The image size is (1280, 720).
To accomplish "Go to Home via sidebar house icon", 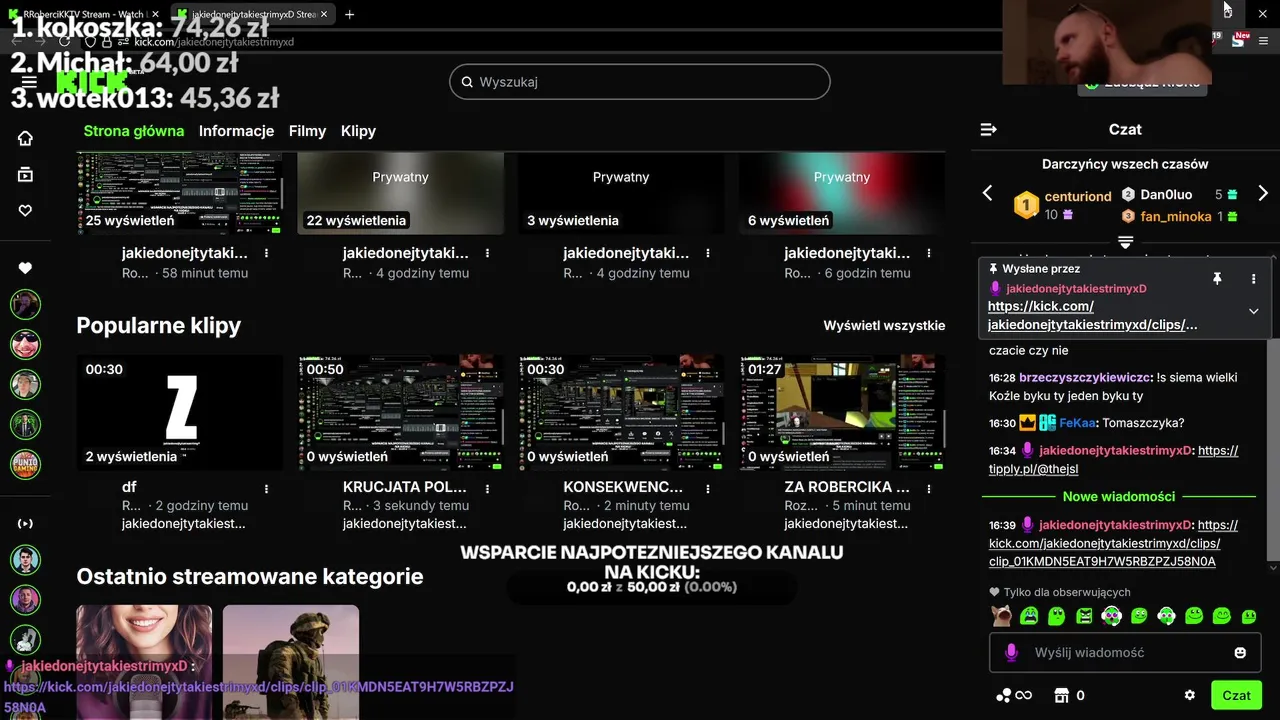I will (25, 138).
